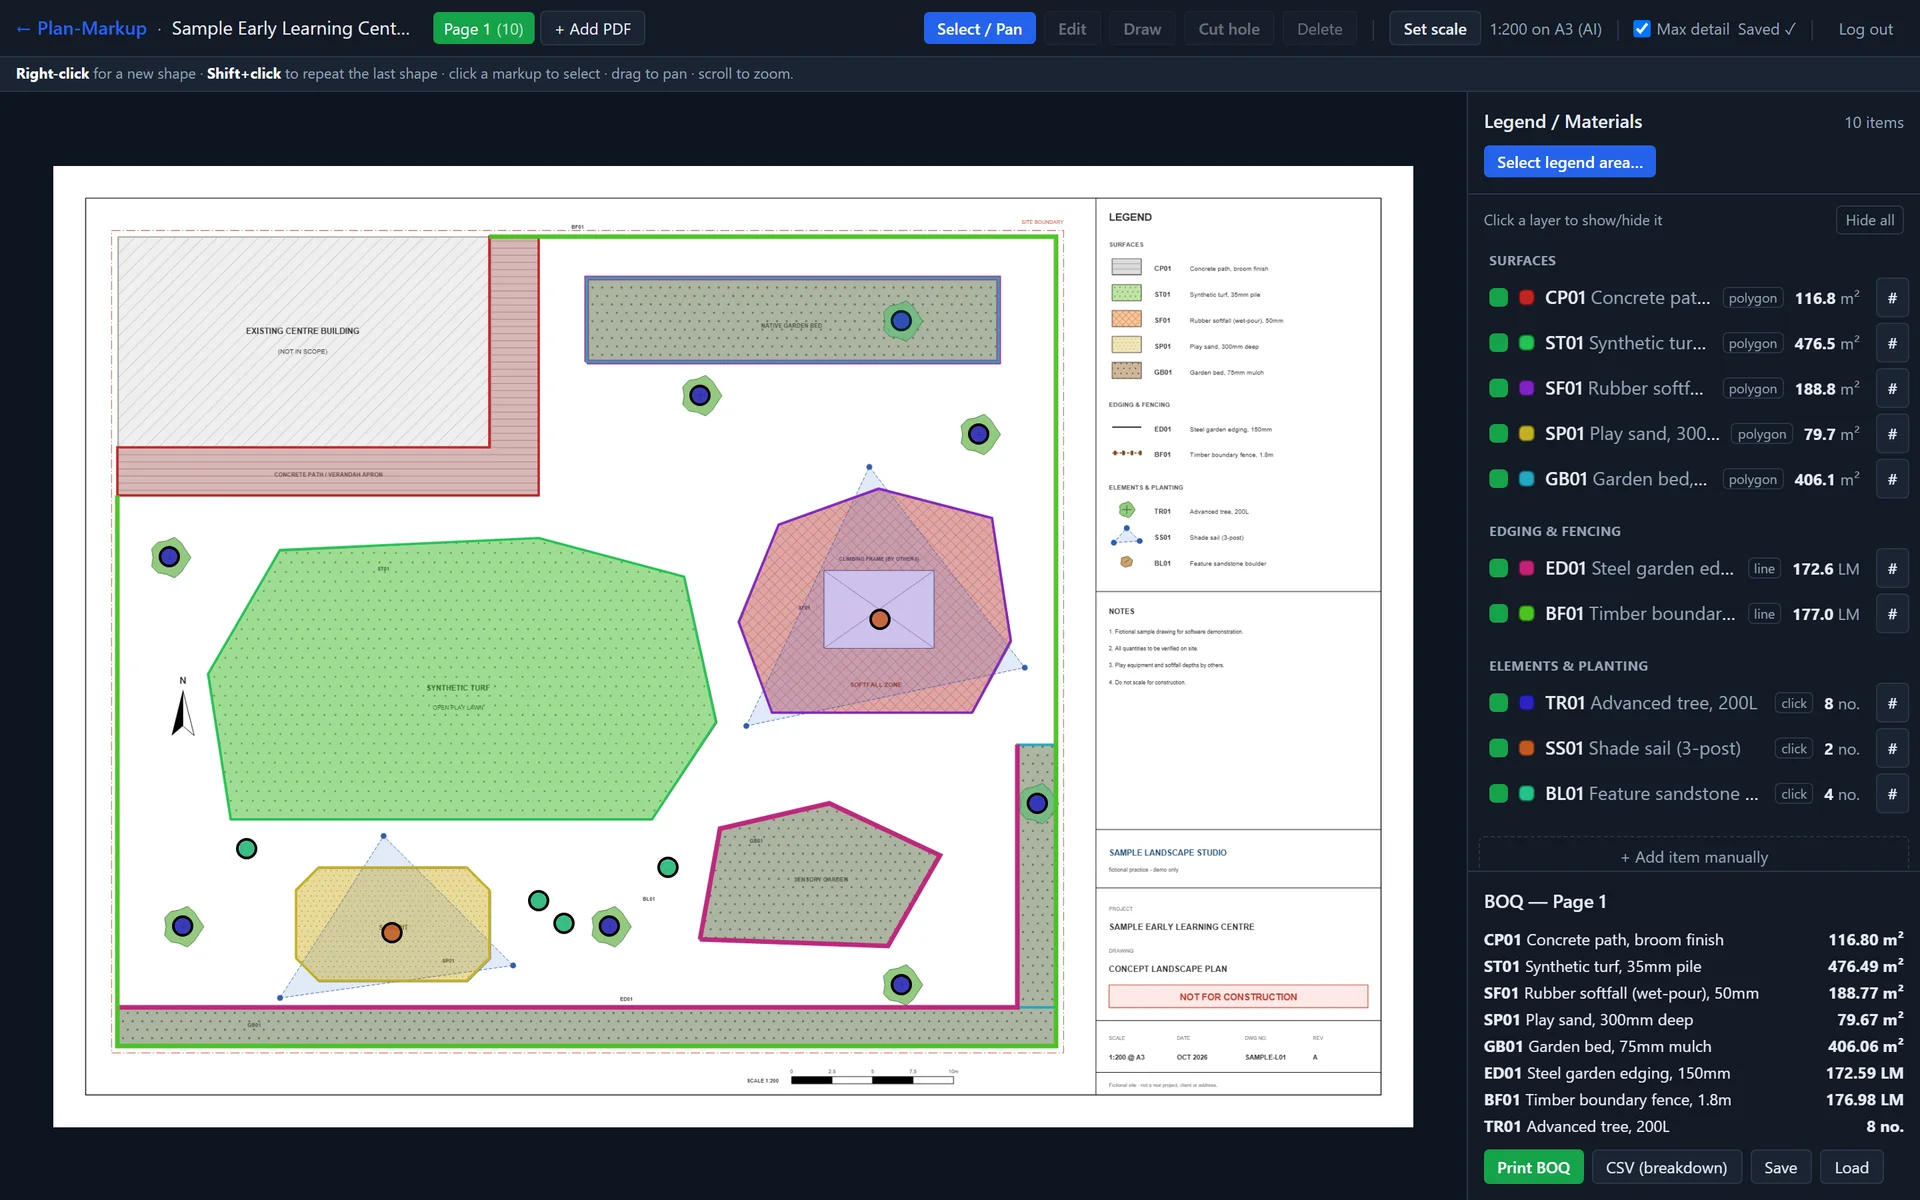Click the # button for CP01 Concrete path

[1891, 298]
